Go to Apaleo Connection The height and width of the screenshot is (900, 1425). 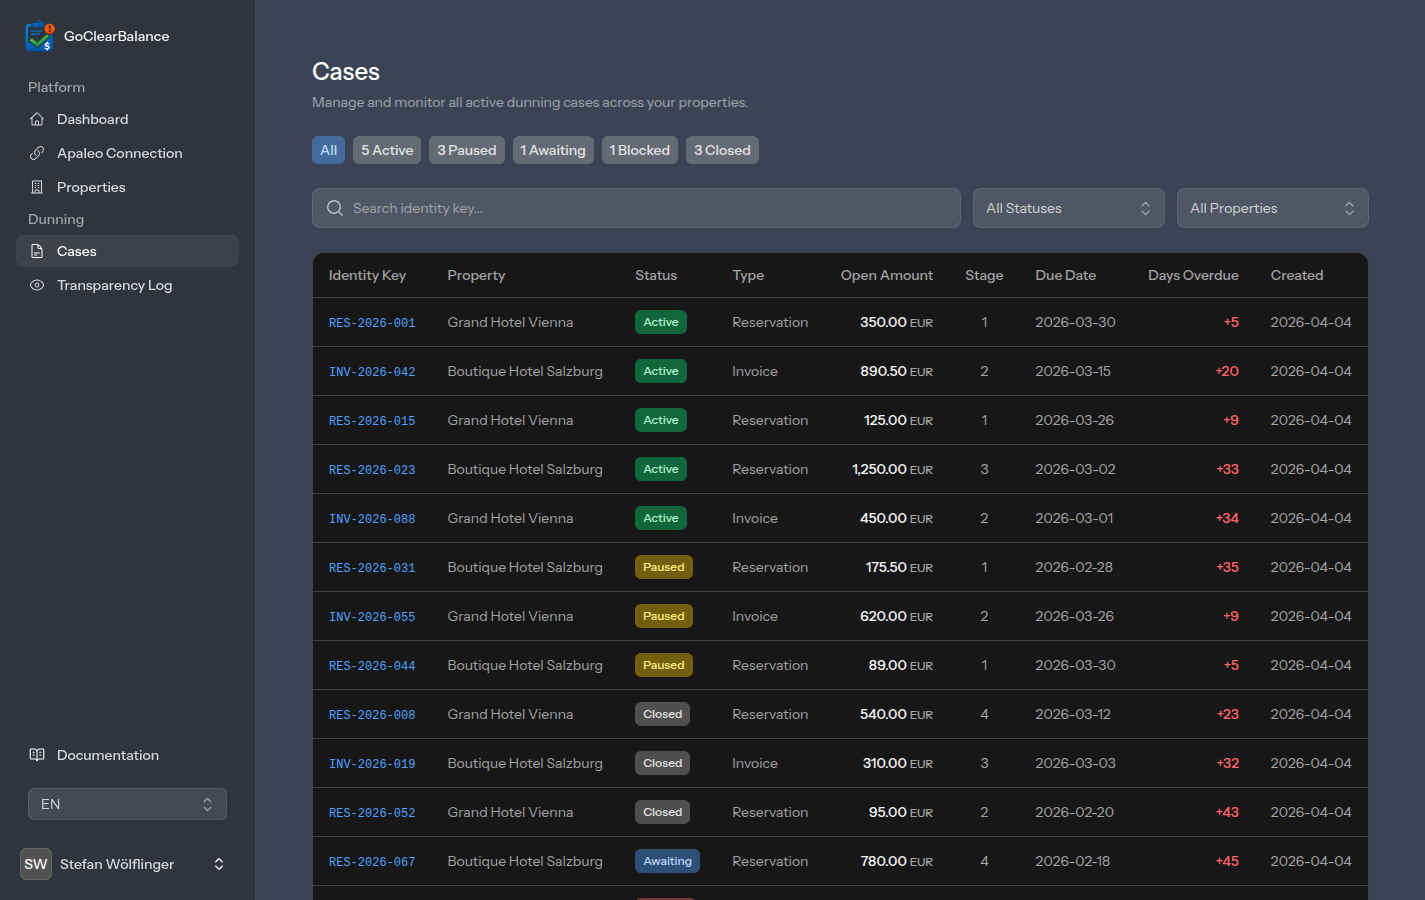tap(127, 153)
